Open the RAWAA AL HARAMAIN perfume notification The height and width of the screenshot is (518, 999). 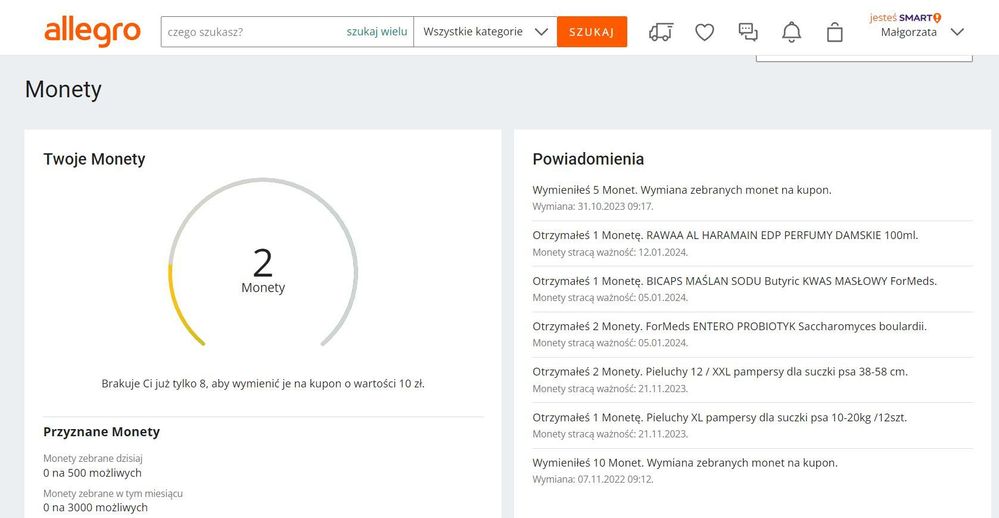[725, 235]
